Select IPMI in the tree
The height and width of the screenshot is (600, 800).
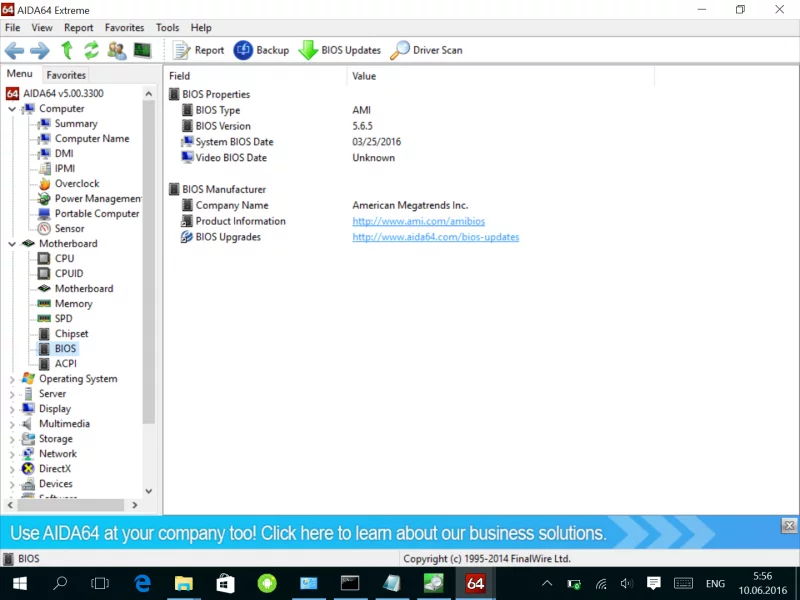click(x=65, y=168)
